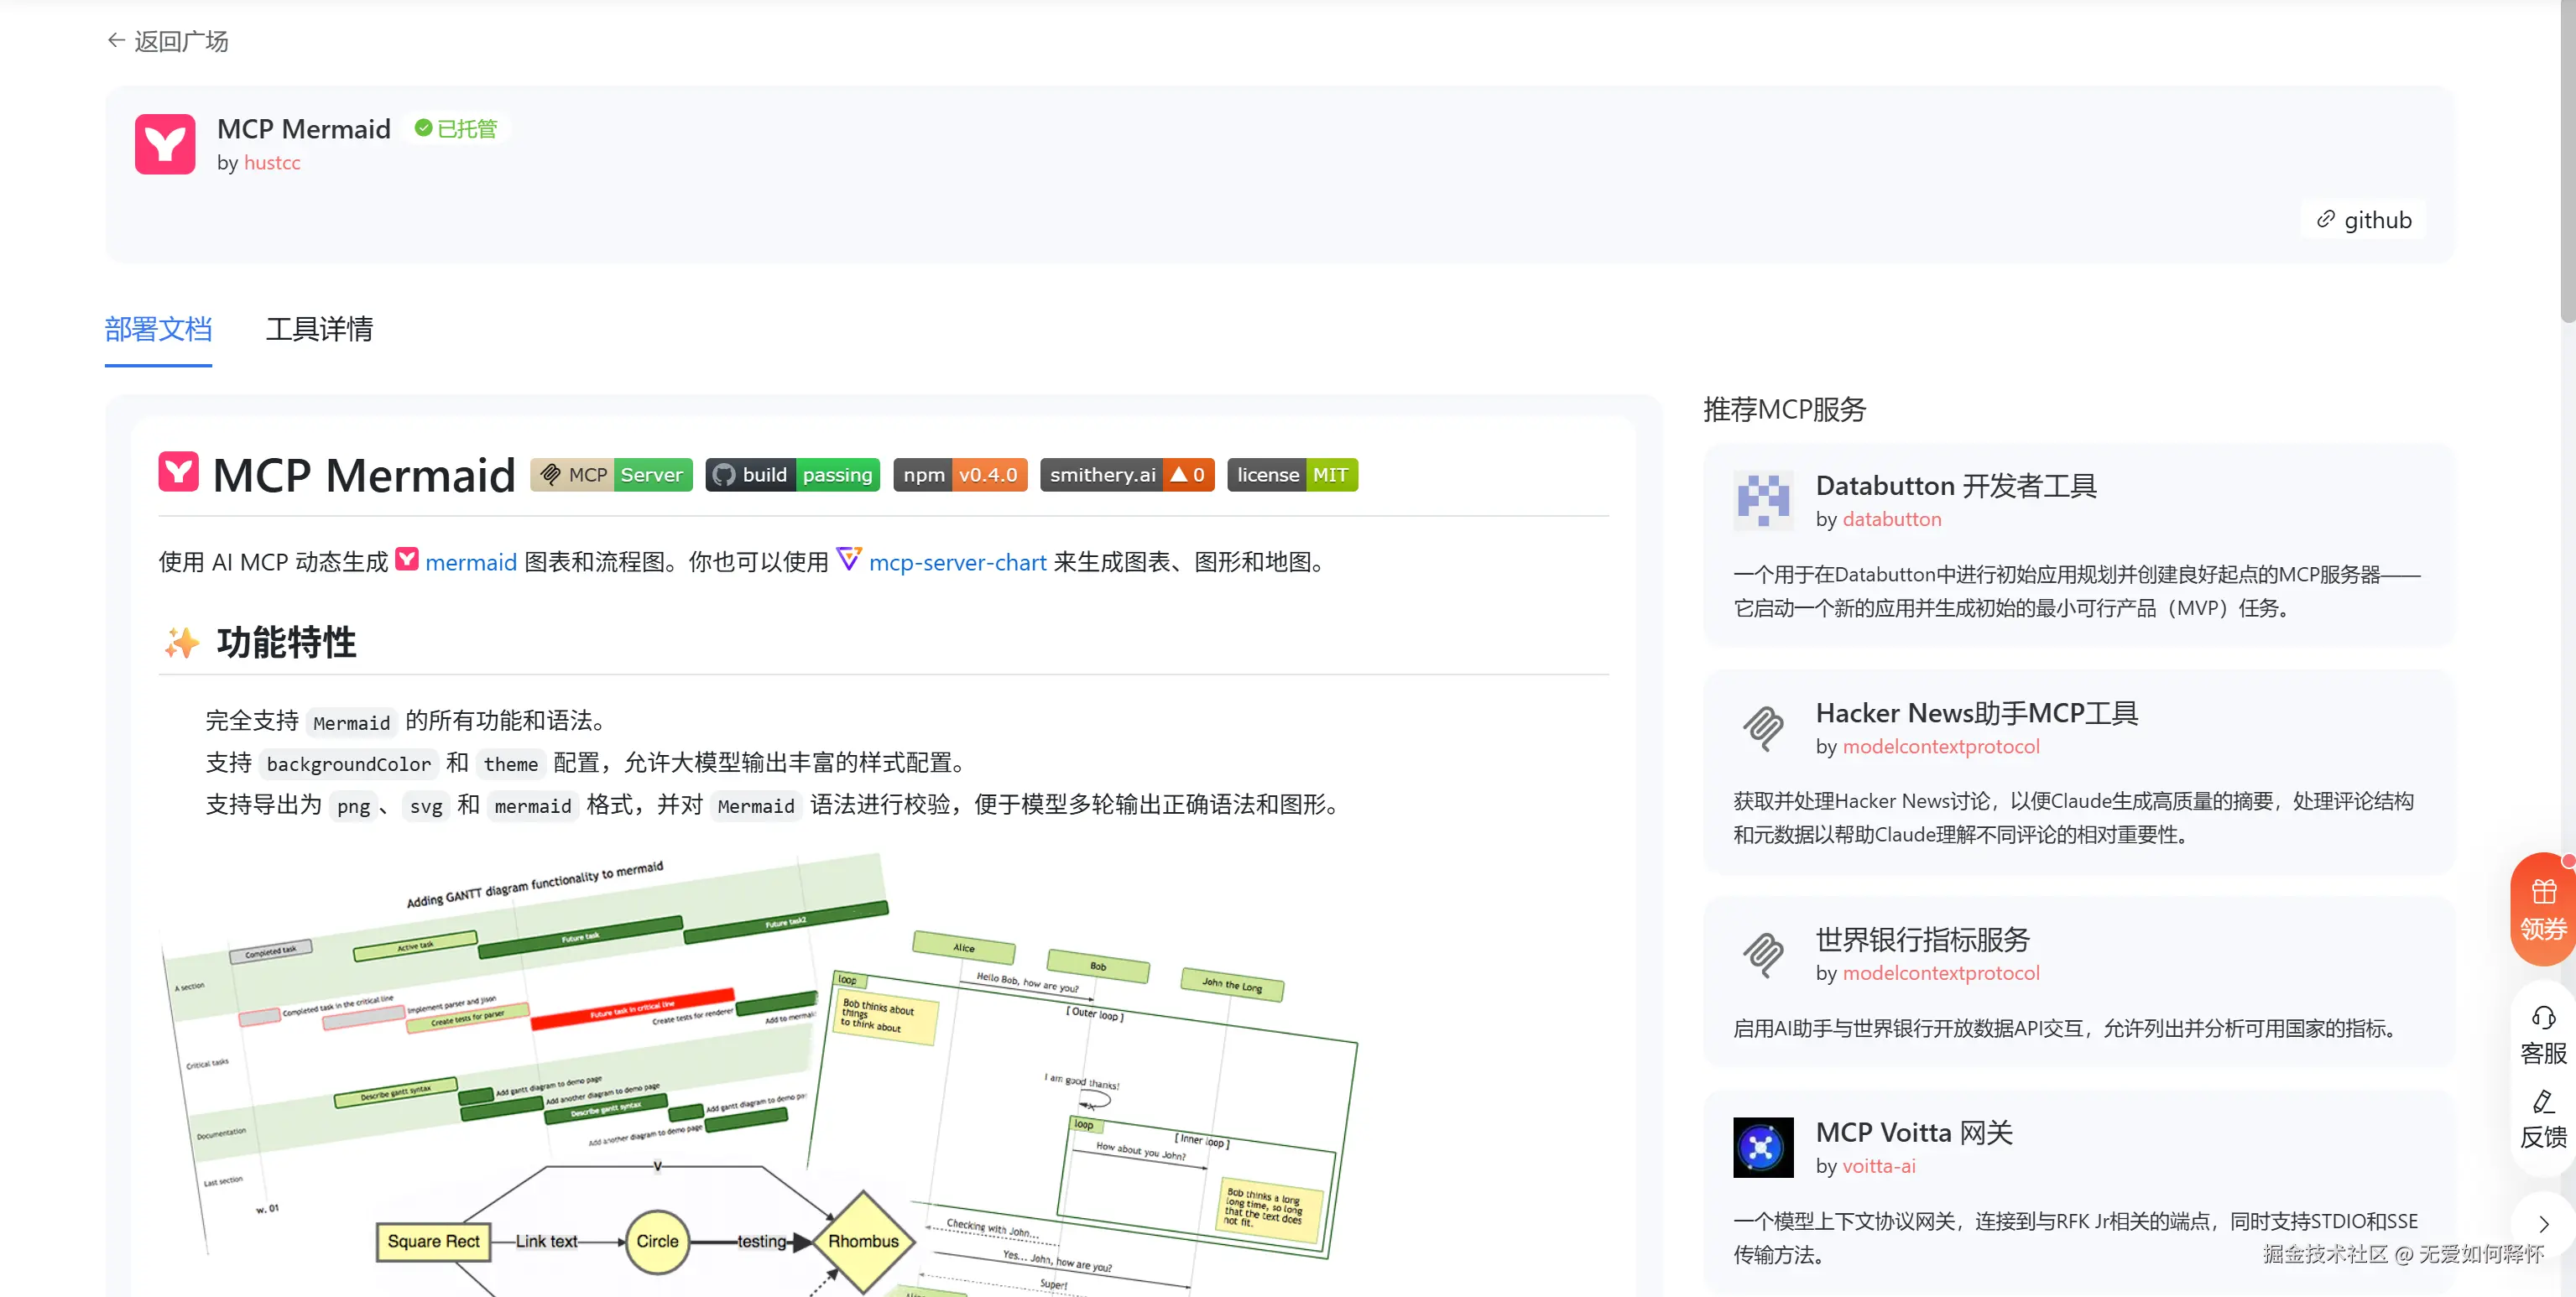Screen dimensions: 2576x1297
Task: Click the back arrow to 返回广场
Action: point(117,41)
